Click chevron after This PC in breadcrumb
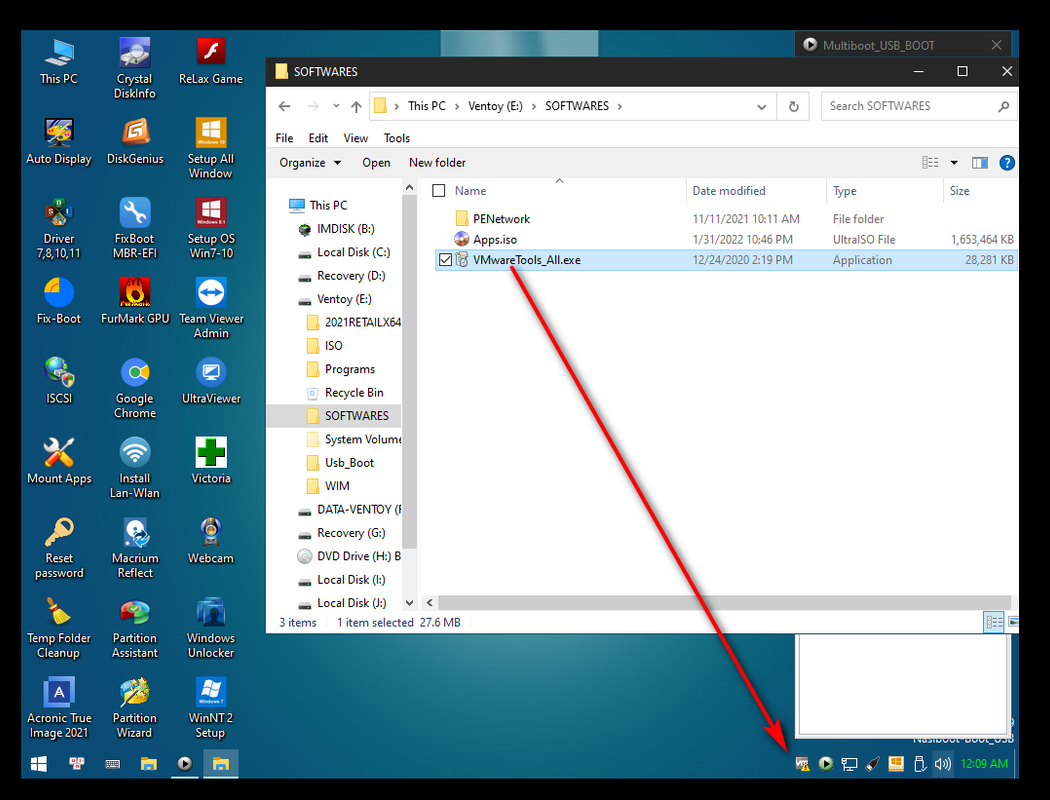The width and height of the screenshot is (1050, 800). coord(457,106)
